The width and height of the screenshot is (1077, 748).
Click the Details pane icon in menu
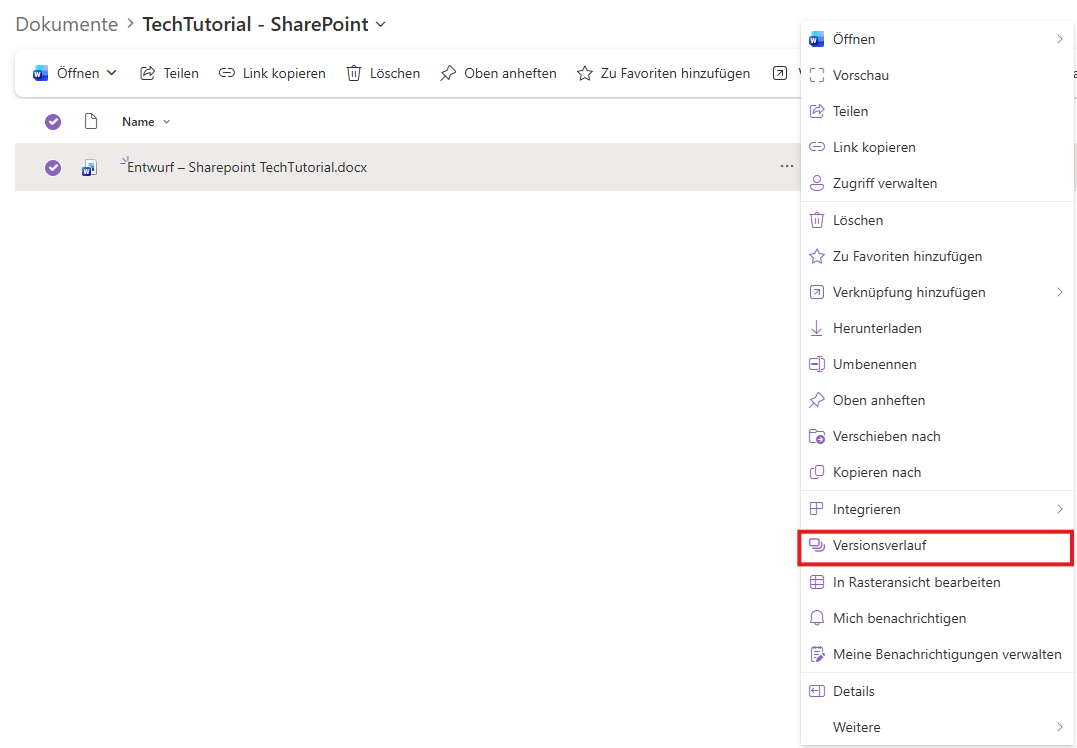[817, 691]
